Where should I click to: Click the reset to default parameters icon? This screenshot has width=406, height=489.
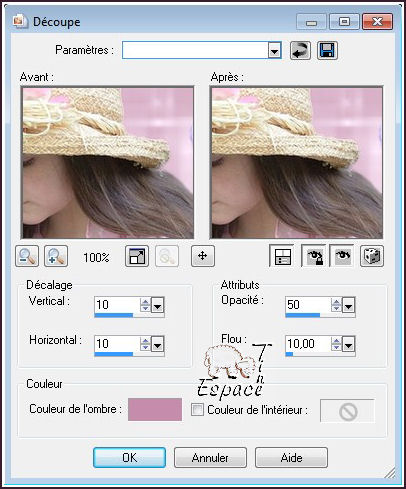tap(300, 51)
